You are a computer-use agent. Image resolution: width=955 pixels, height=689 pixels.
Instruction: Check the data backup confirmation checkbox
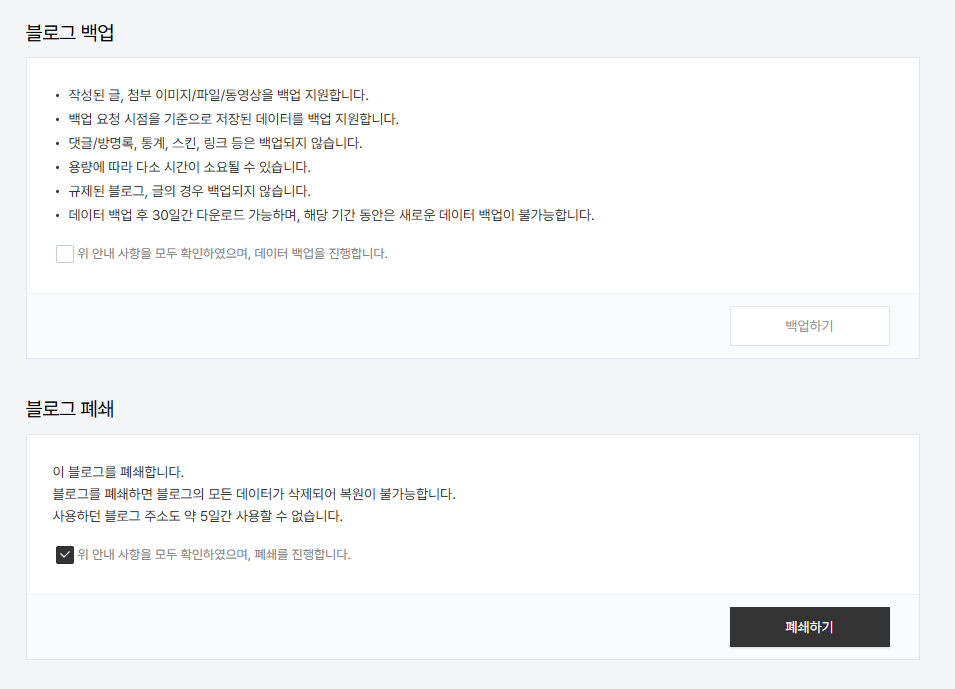click(x=65, y=253)
